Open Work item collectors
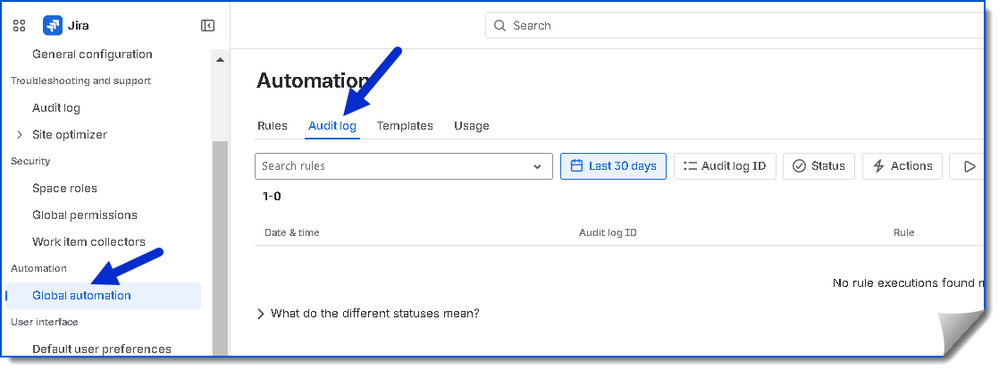Viewport: 999px width, 371px height. tap(89, 242)
